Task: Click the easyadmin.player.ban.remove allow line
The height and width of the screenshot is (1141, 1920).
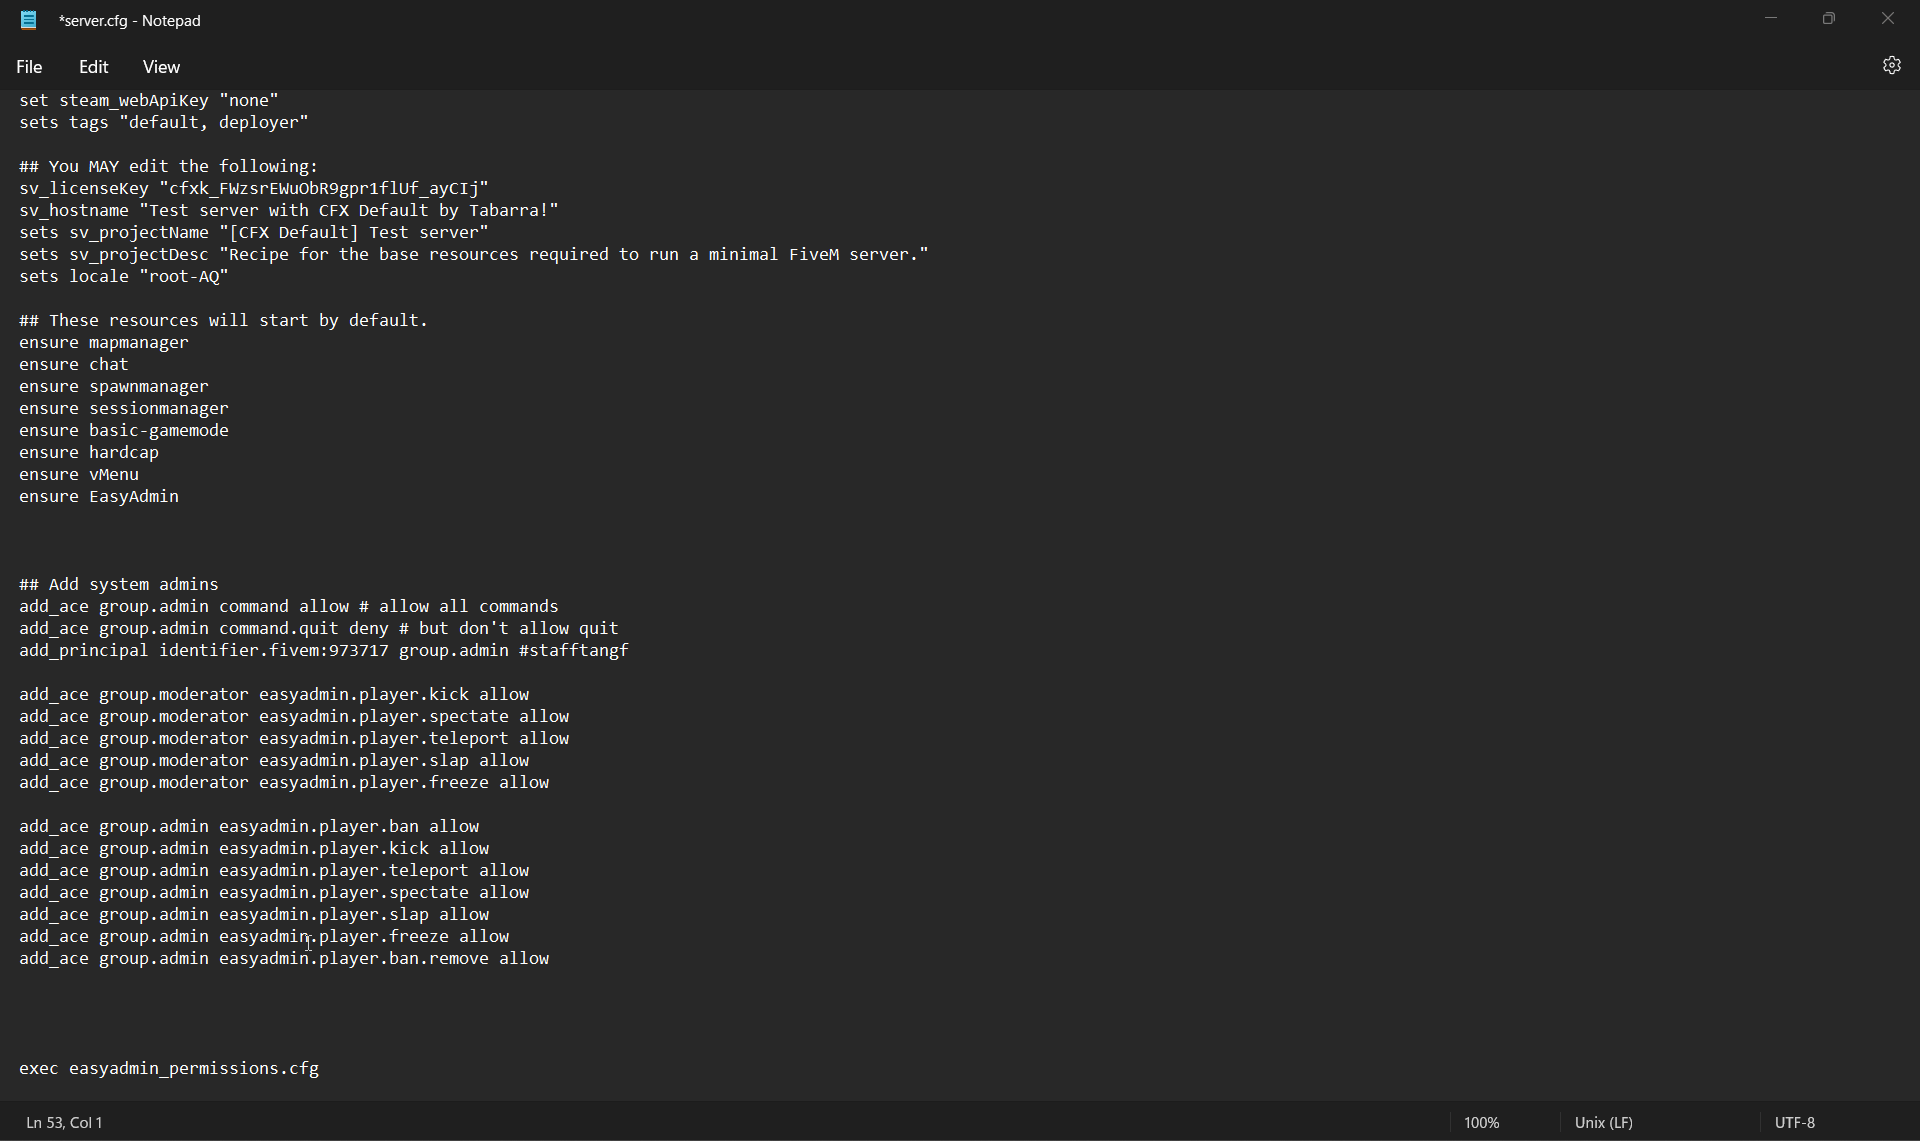Action: (x=284, y=959)
